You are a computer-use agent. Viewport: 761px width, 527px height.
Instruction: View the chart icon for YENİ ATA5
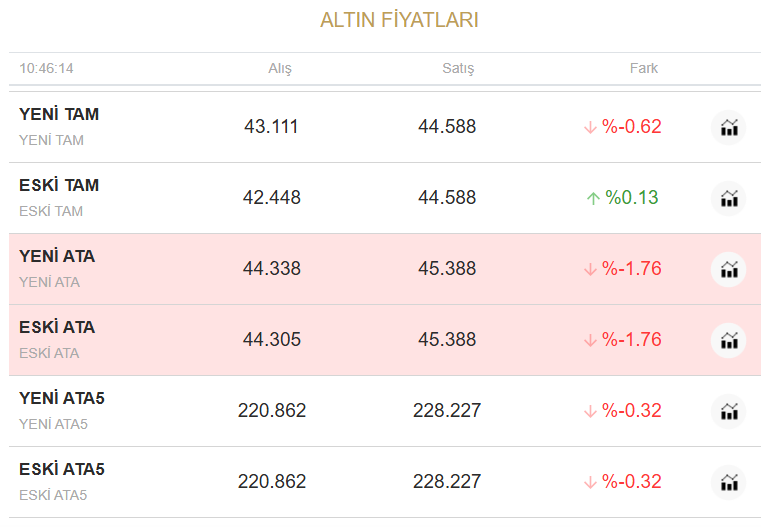[728, 412]
